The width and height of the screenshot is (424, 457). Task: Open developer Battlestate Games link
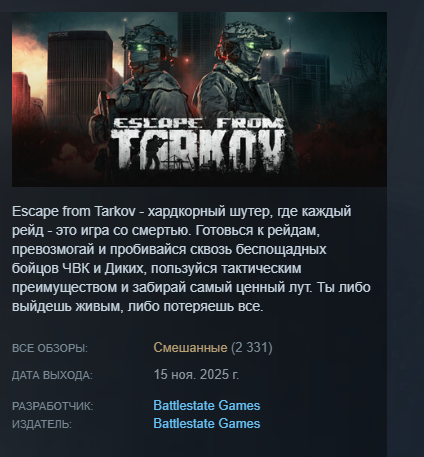(207, 406)
